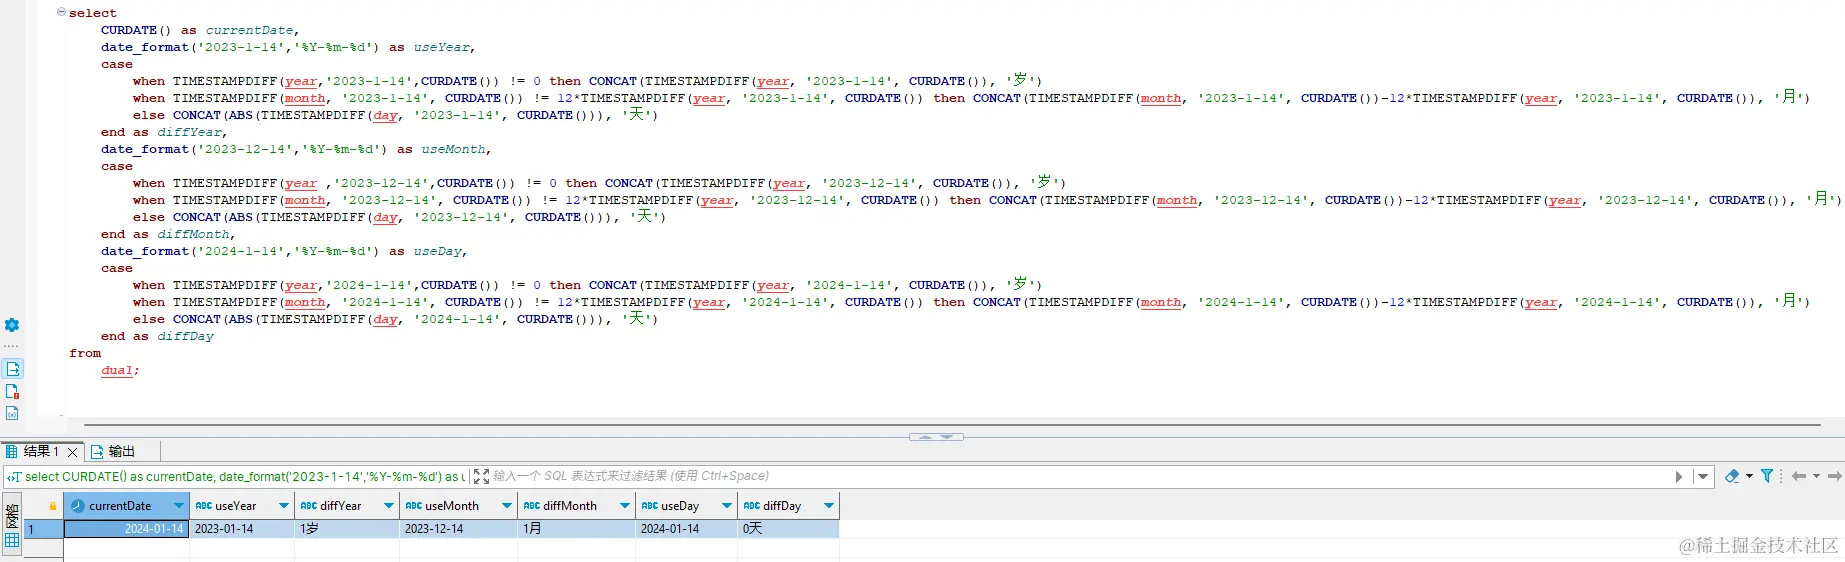Show the execution log icon with red mark
This screenshot has width=1845, height=562.
pos(12,392)
